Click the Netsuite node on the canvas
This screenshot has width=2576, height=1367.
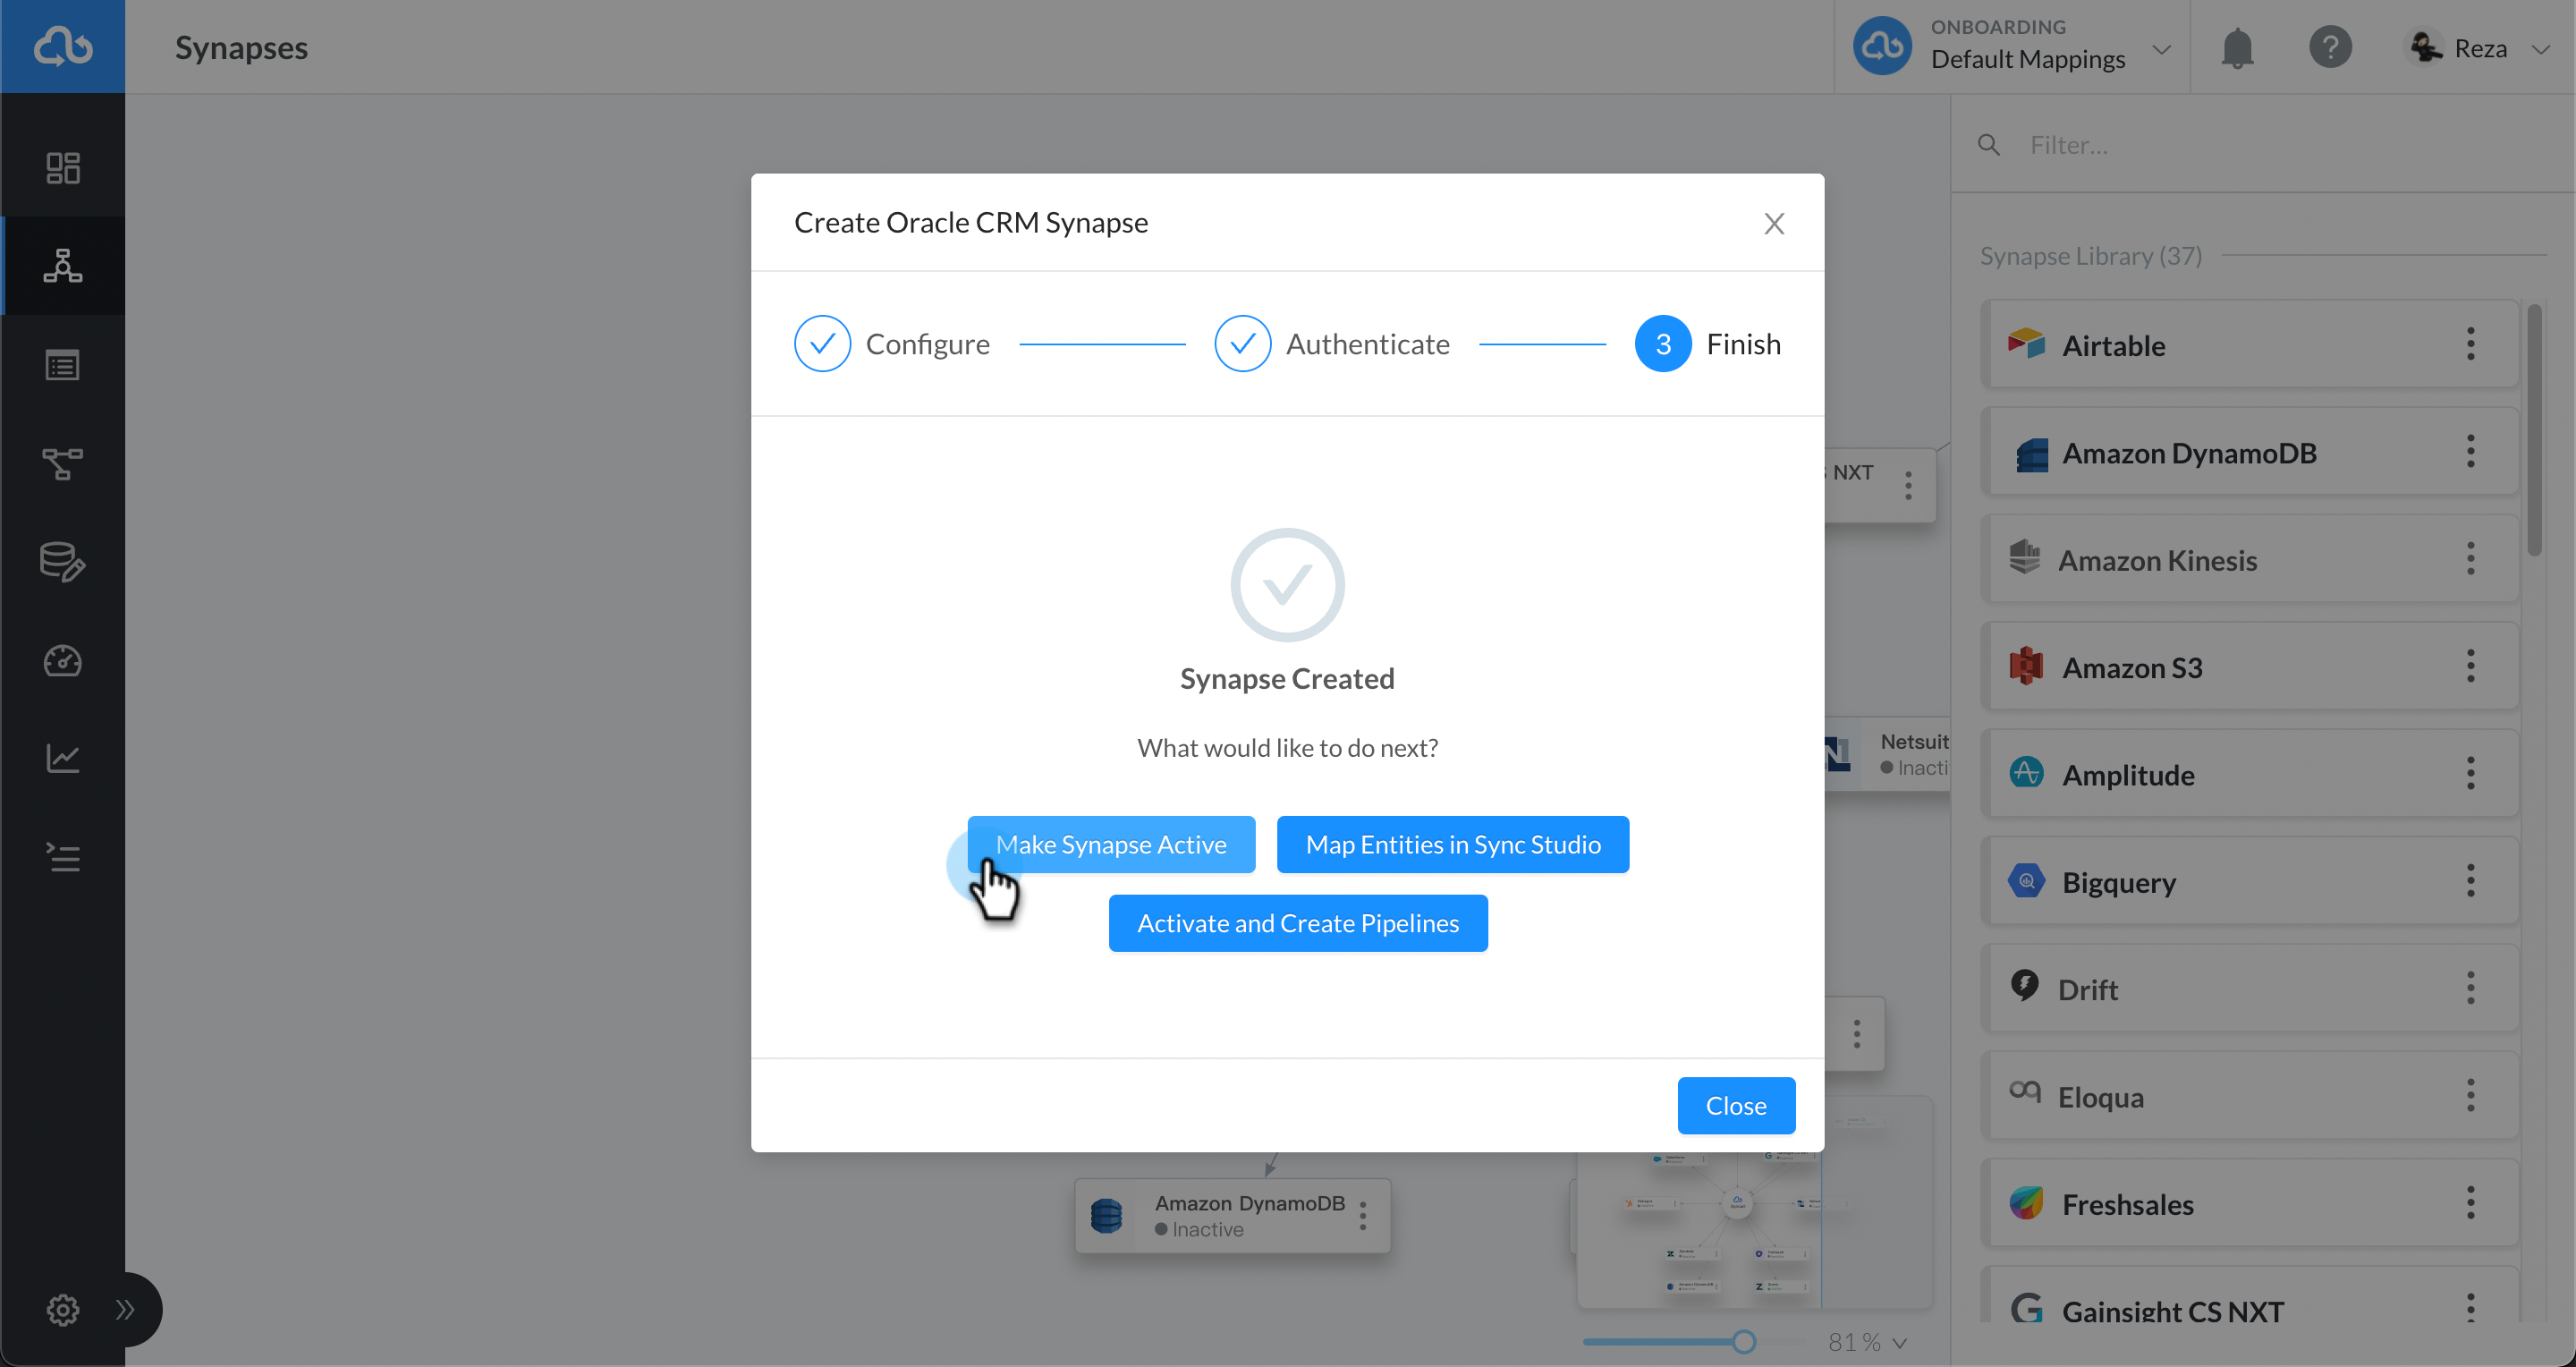[x=1886, y=754]
